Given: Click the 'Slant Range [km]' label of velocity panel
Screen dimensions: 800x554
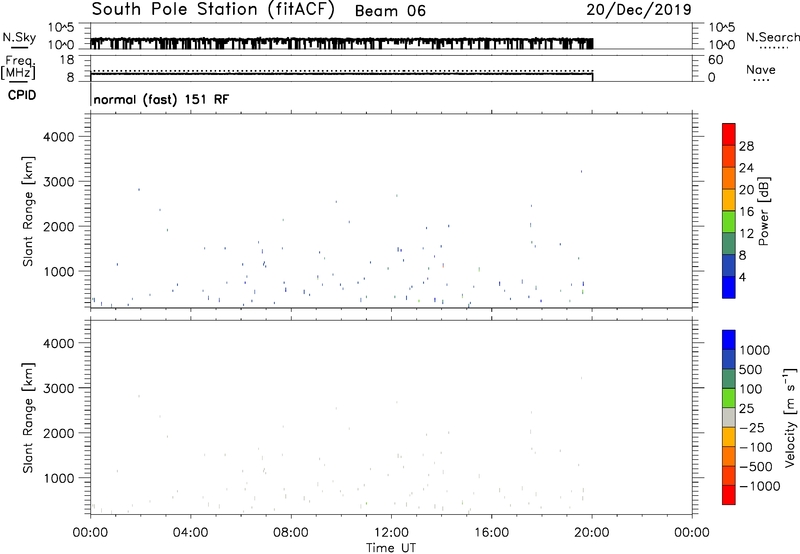Looking at the screenshot, I should pos(28,418).
